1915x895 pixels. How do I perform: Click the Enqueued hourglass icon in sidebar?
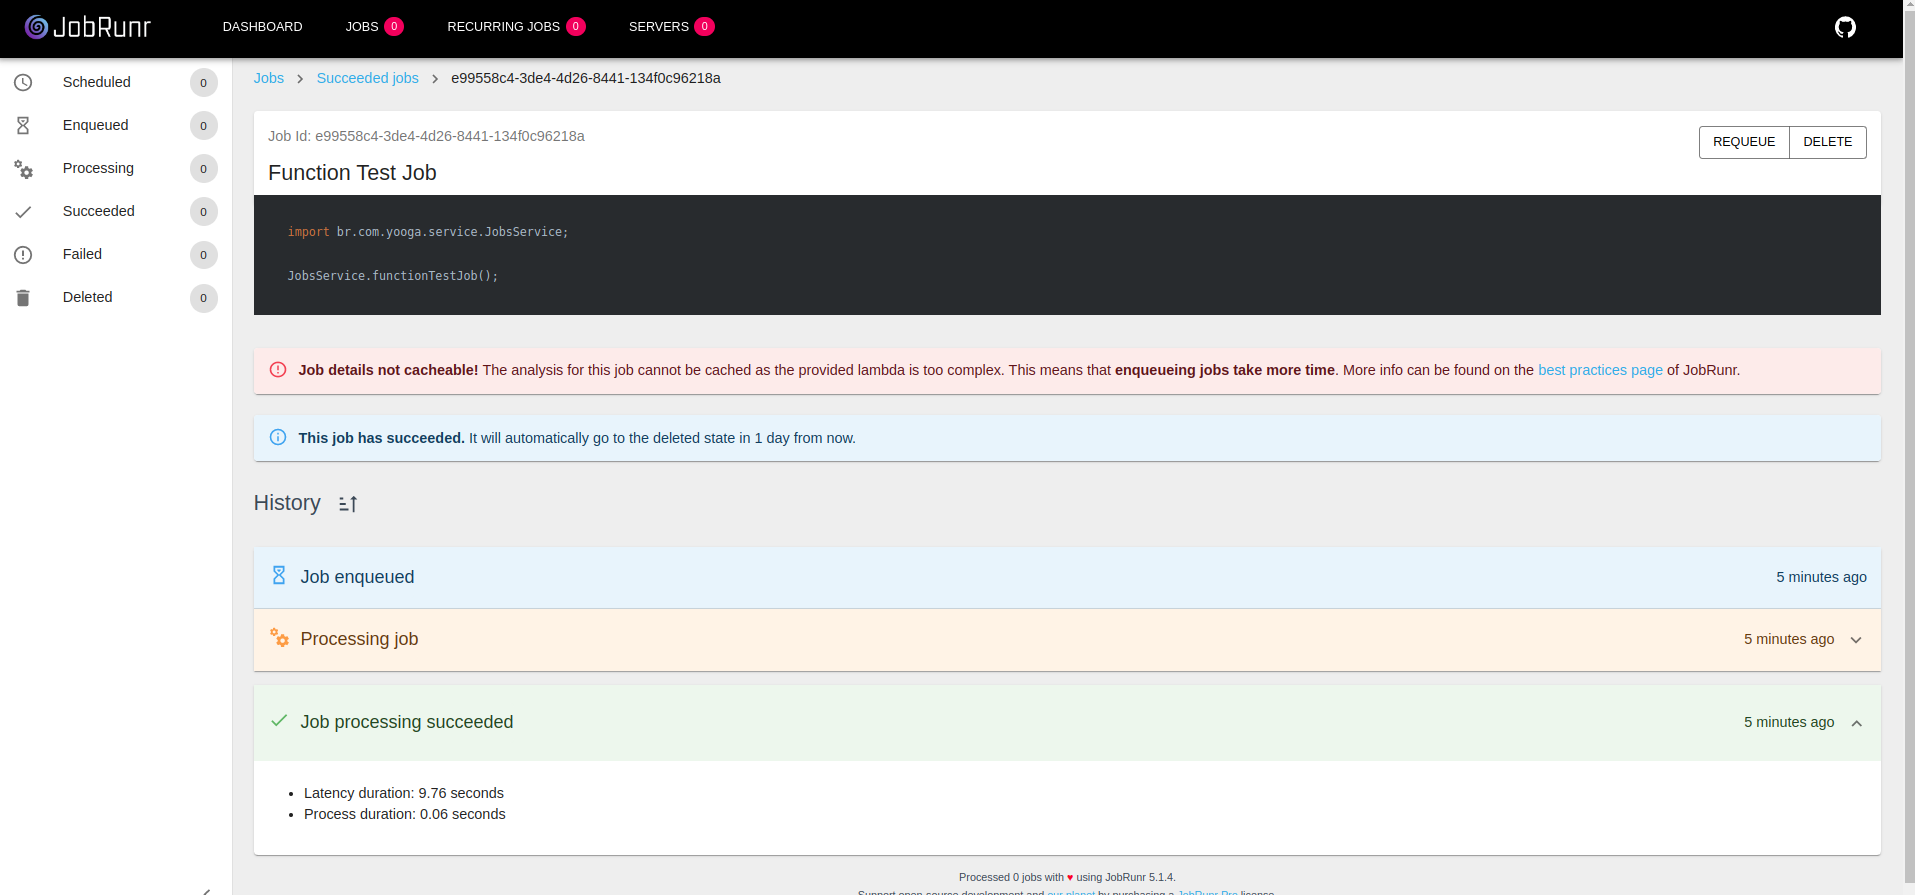(23, 125)
